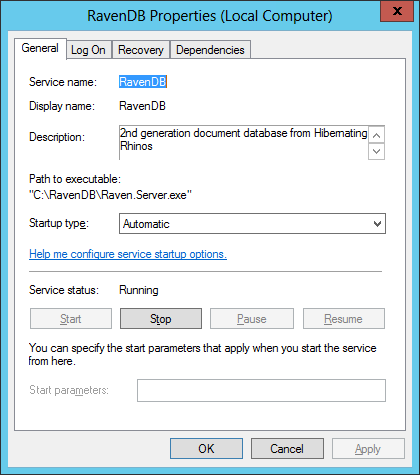The width and height of the screenshot is (420, 475).
Task: Click the highlighted RavenDB service name
Action: tap(143, 82)
